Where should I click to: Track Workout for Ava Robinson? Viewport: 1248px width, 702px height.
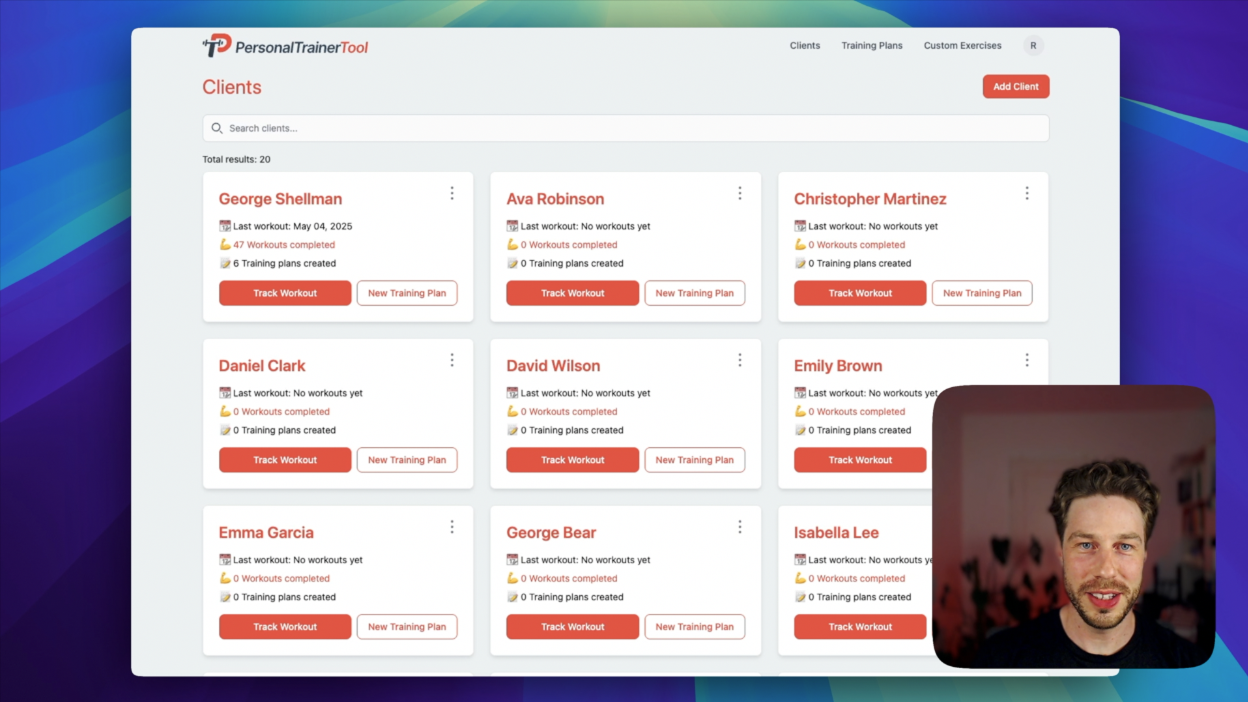click(573, 293)
